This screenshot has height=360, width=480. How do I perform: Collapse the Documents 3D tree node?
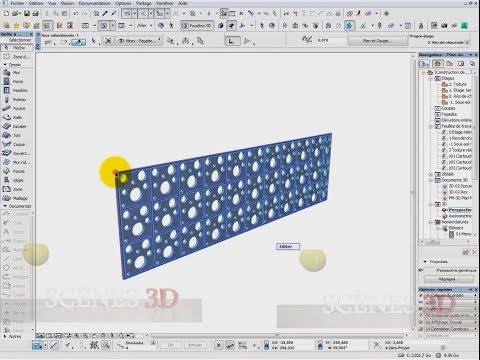(x=431, y=180)
